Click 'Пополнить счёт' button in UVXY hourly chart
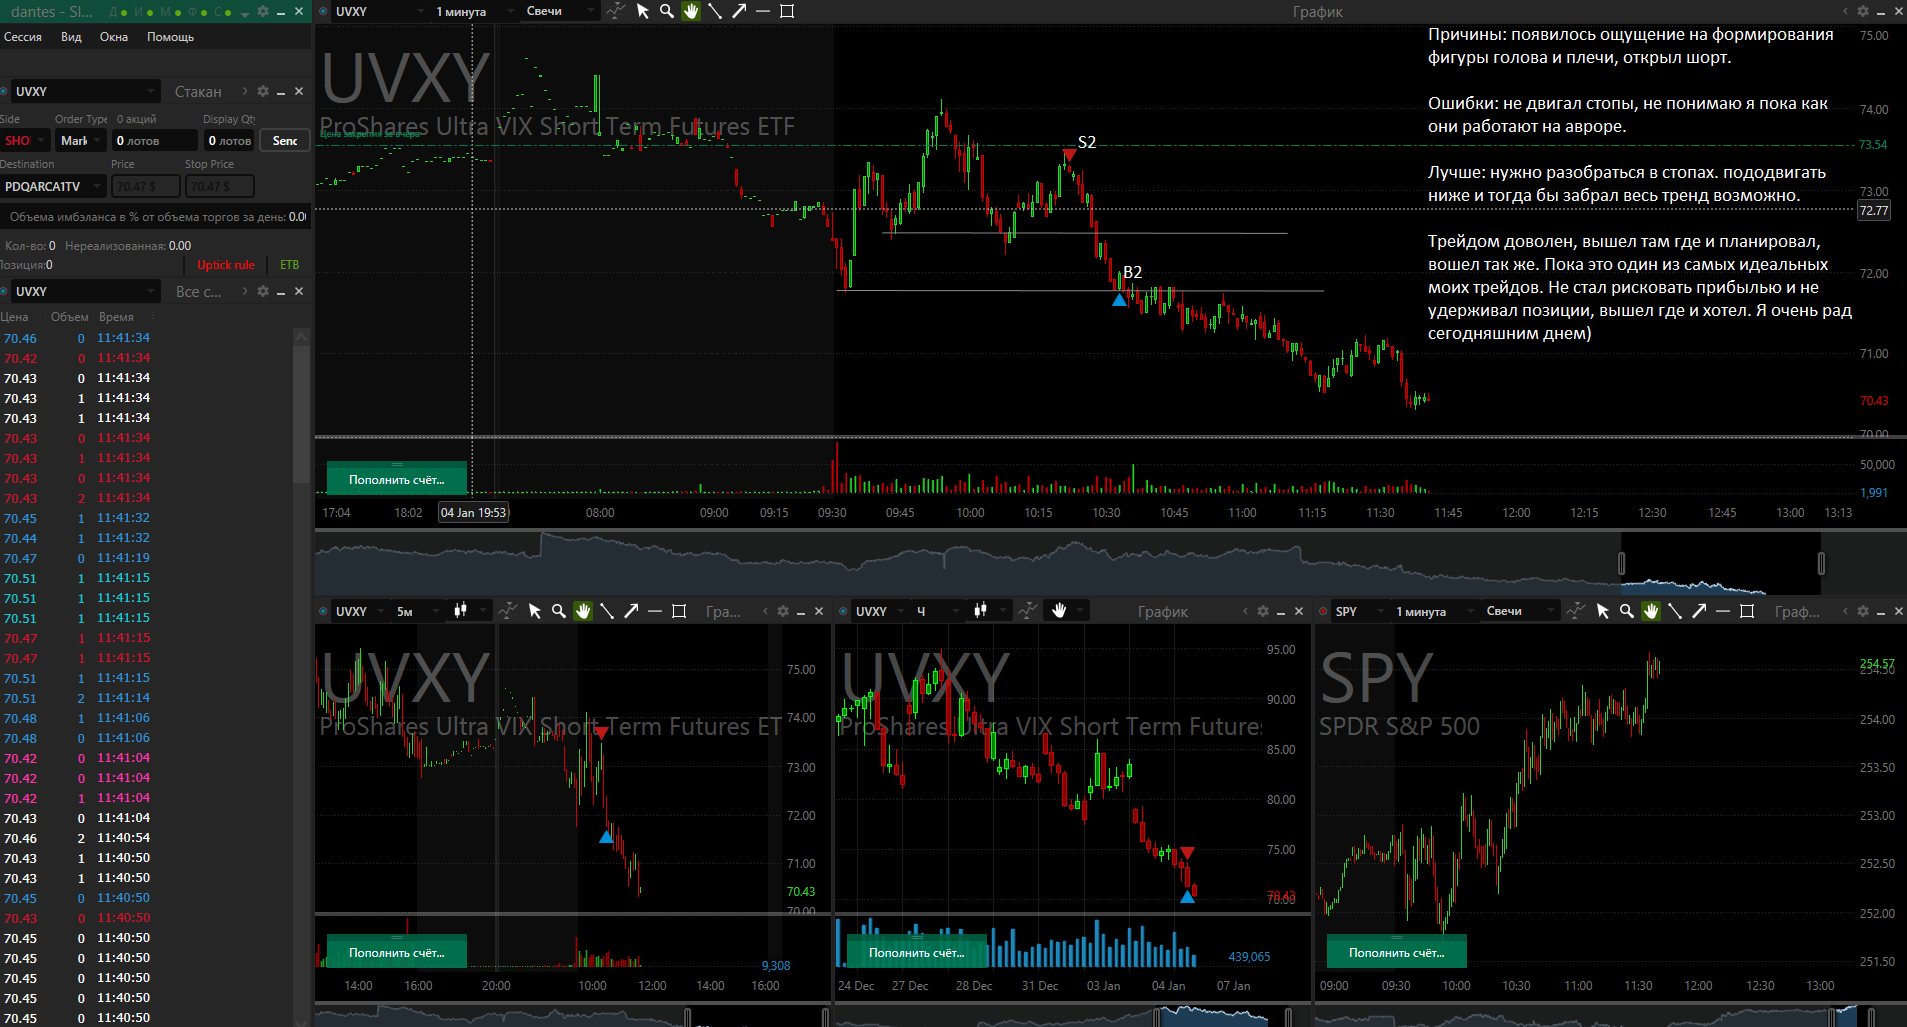Screen dimensions: 1907x1027 click(x=917, y=953)
